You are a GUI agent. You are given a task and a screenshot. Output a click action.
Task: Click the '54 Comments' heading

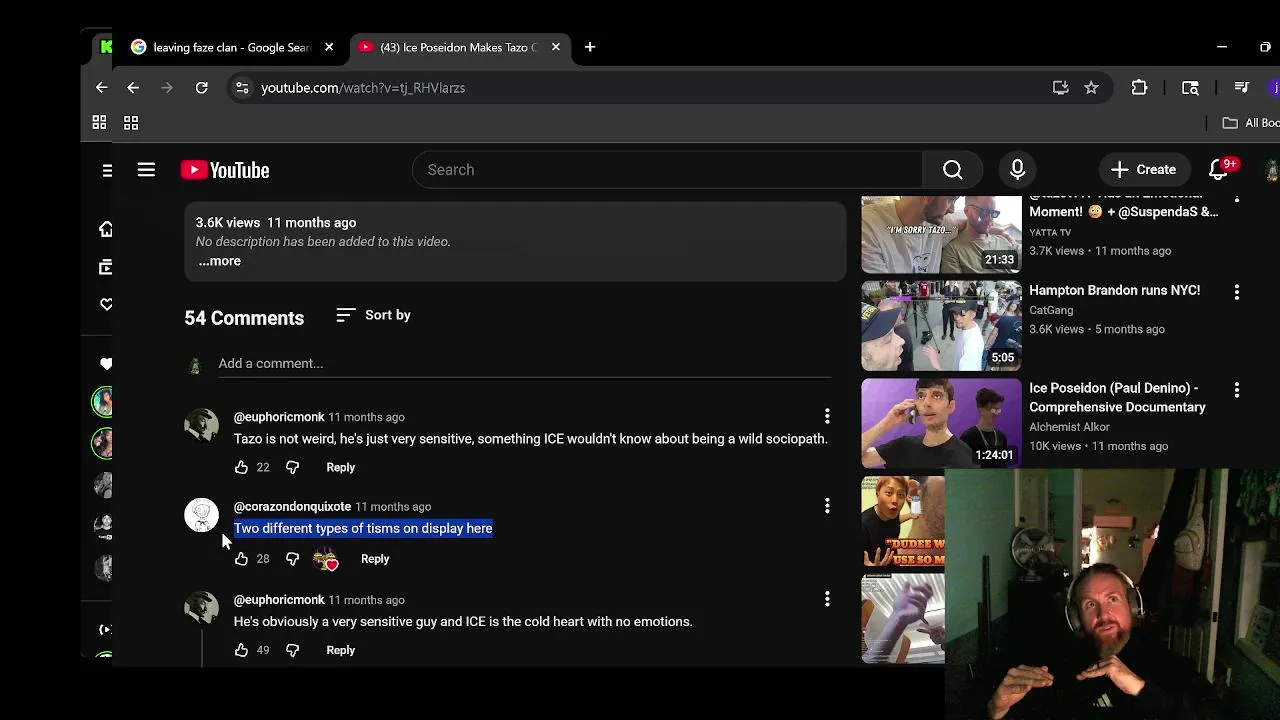click(244, 318)
